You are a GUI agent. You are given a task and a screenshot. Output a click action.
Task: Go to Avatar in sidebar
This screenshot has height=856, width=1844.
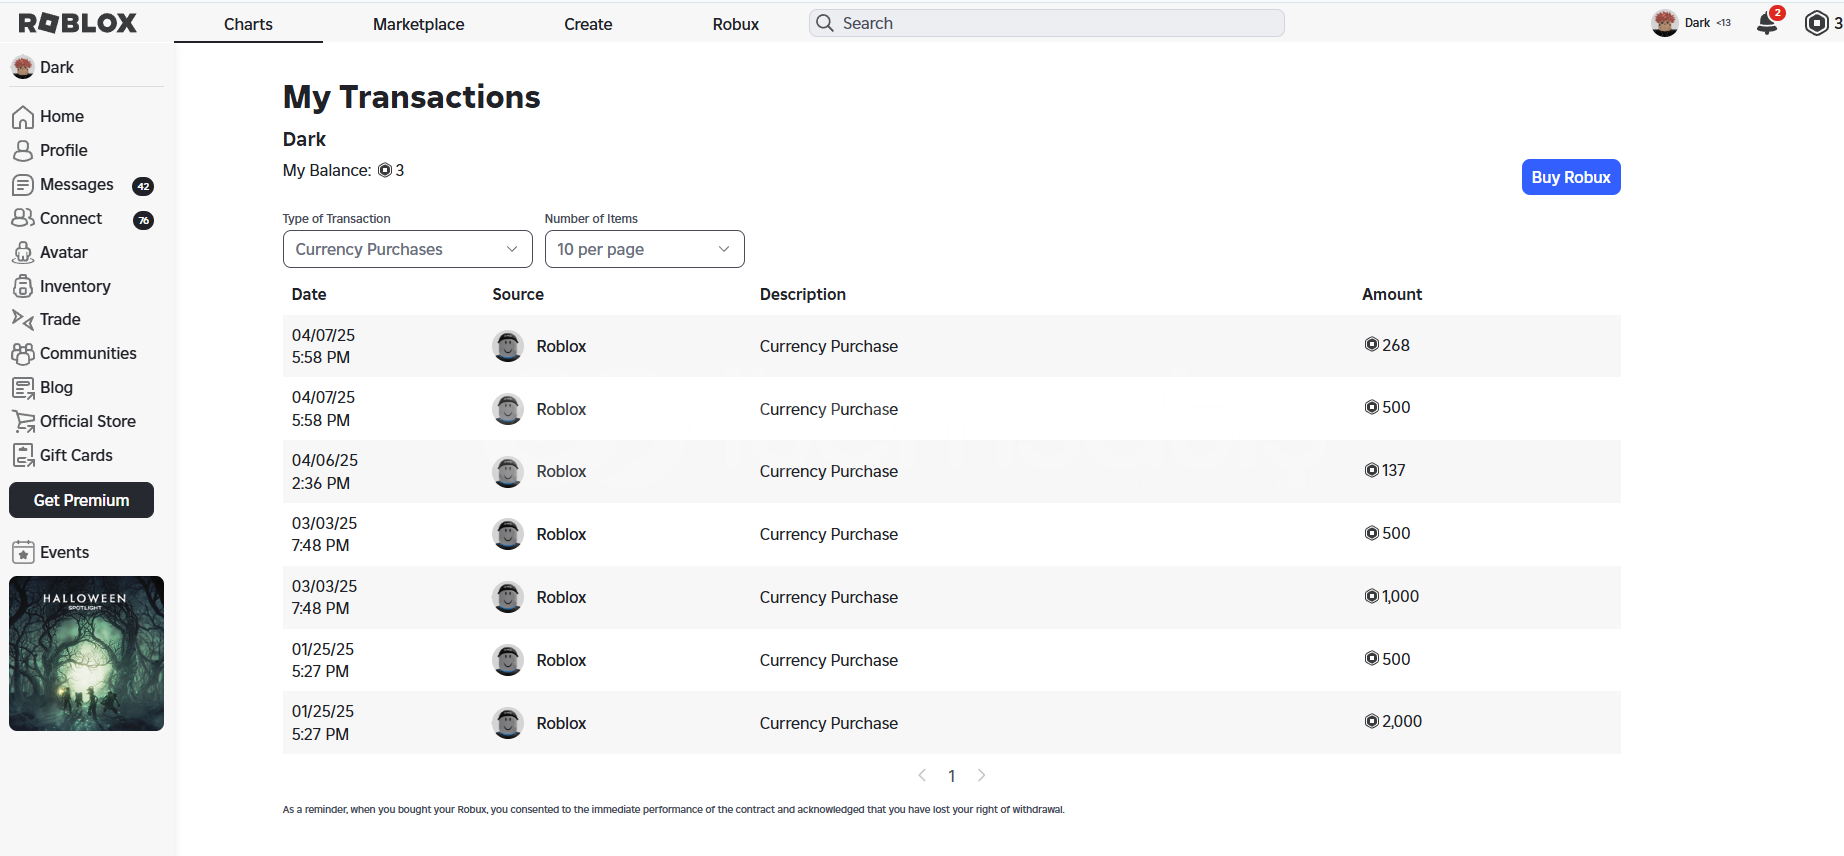click(x=63, y=253)
